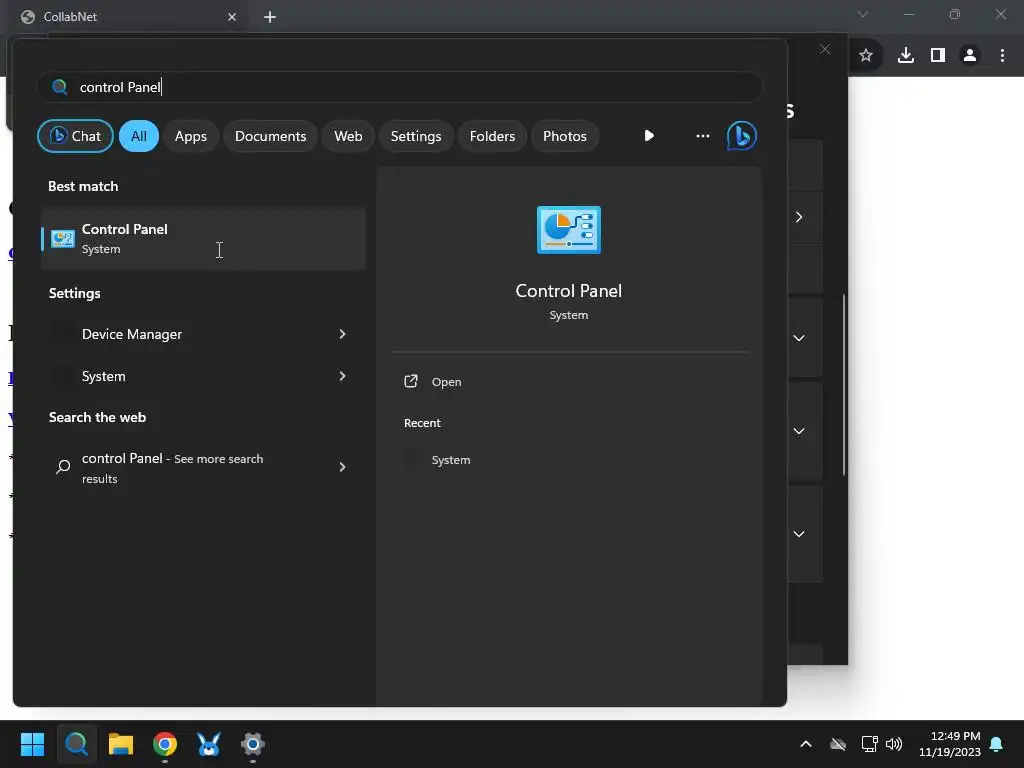Viewport: 1024px width, 768px height.
Task: Expand the control Panel web search chevron
Action: [342, 466]
